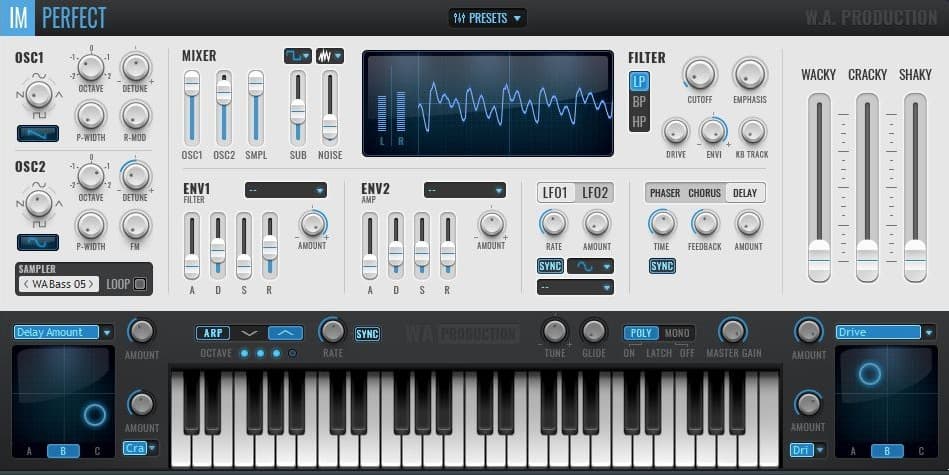949x475 pixels.
Task: Click the OSC1 waveform selector knob
Action: point(39,94)
